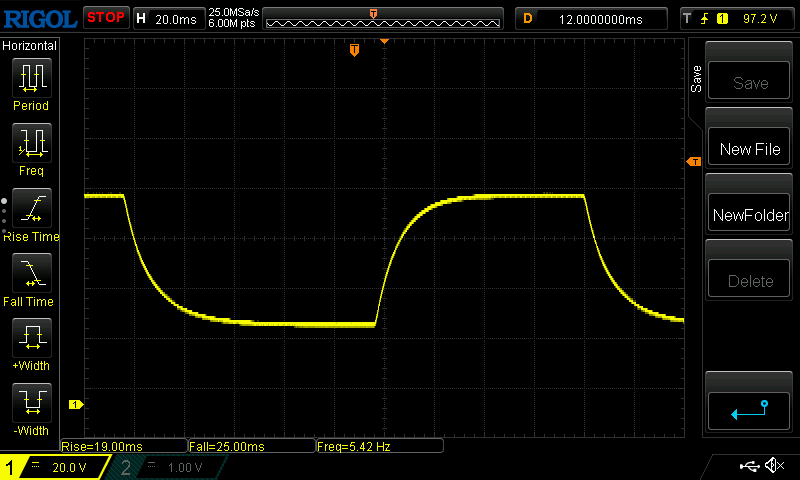Viewport: 800px width, 480px height.
Task: Select the New File menu option
Action: pyautogui.click(x=750, y=149)
